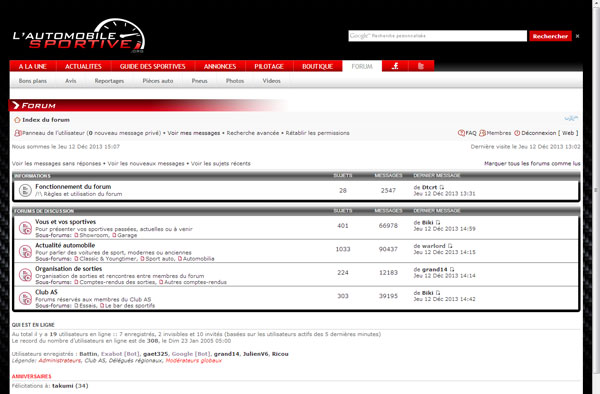600x394 pixels.
Task: Open the Showroom sub-forum link
Action: [94, 235]
